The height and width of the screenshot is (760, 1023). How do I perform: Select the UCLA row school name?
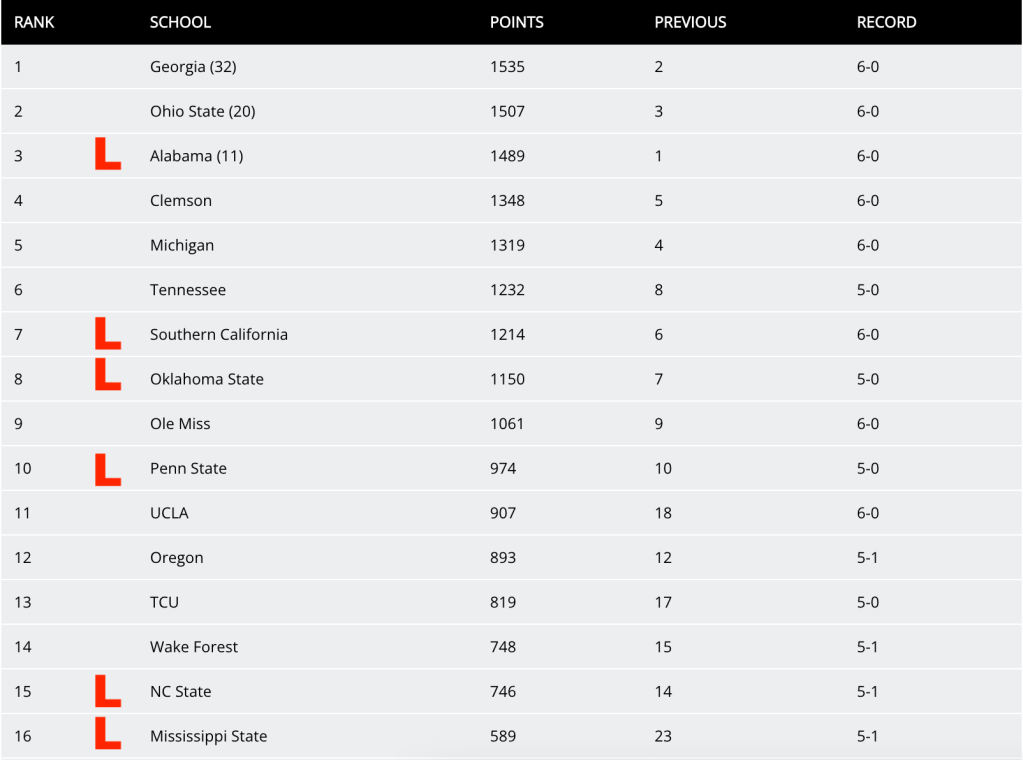[169, 513]
